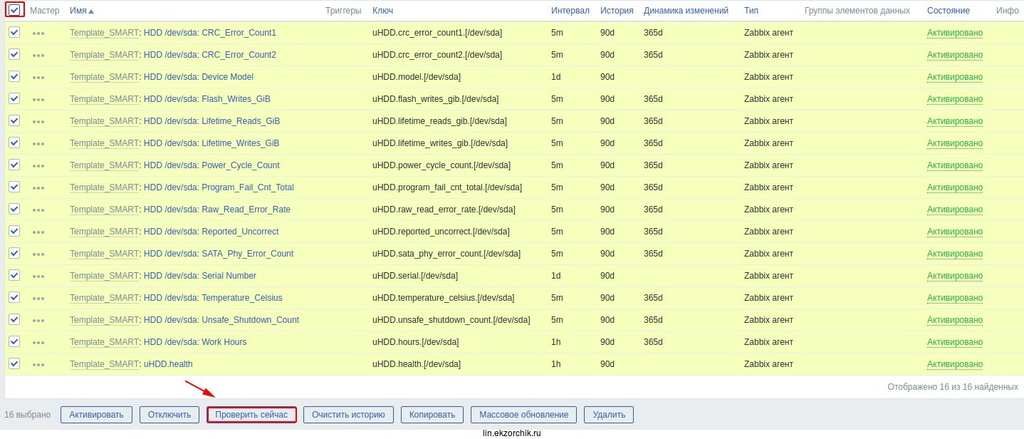Image resolution: width=1024 pixels, height=439 pixels.
Task: Sort by the Интервал column header
Action: click(x=569, y=10)
